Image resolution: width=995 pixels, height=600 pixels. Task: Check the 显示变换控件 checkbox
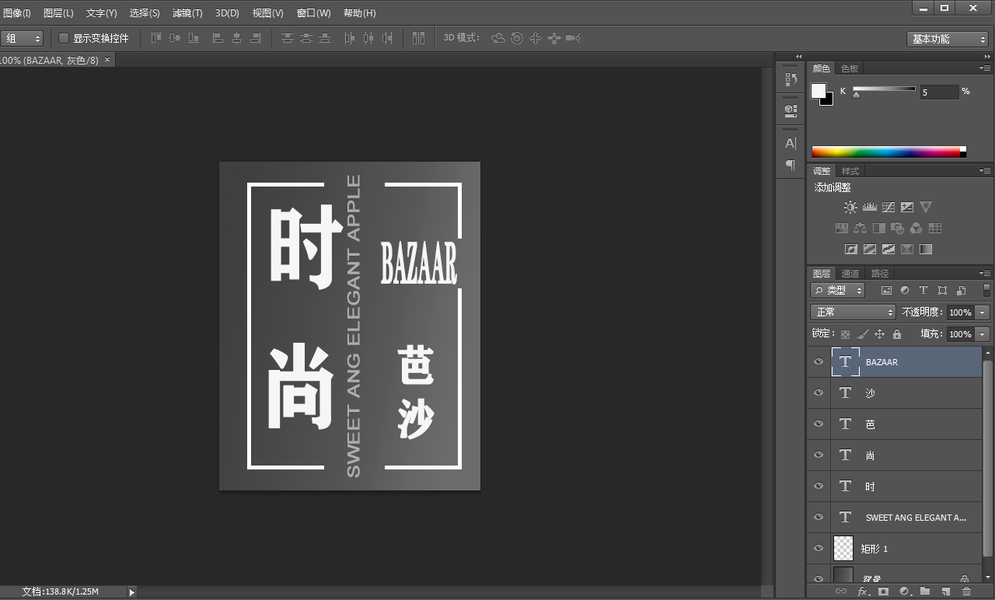point(63,38)
